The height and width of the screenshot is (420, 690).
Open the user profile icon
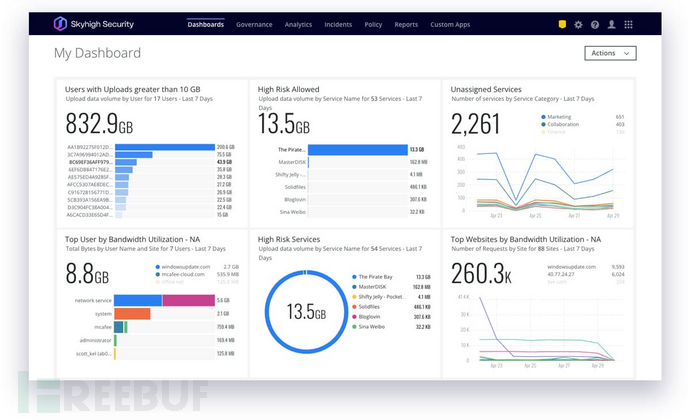coord(610,24)
